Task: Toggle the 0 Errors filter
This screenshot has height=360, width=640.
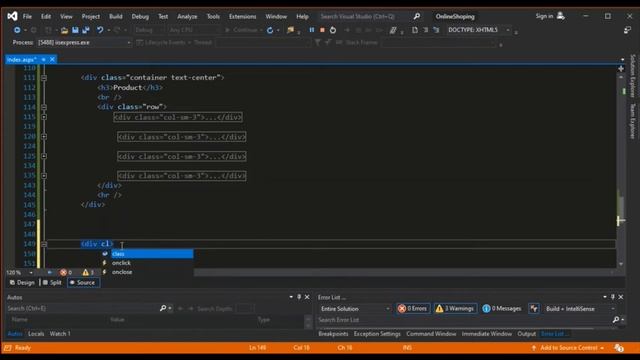Action: (413, 309)
